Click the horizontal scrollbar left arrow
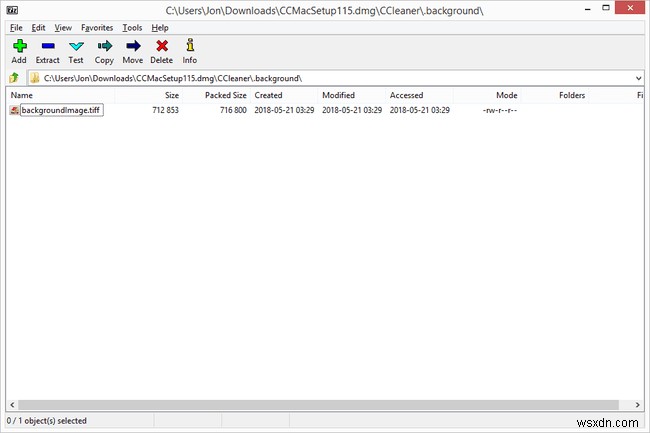Screen dimensions: 650x433 pos(12,404)
